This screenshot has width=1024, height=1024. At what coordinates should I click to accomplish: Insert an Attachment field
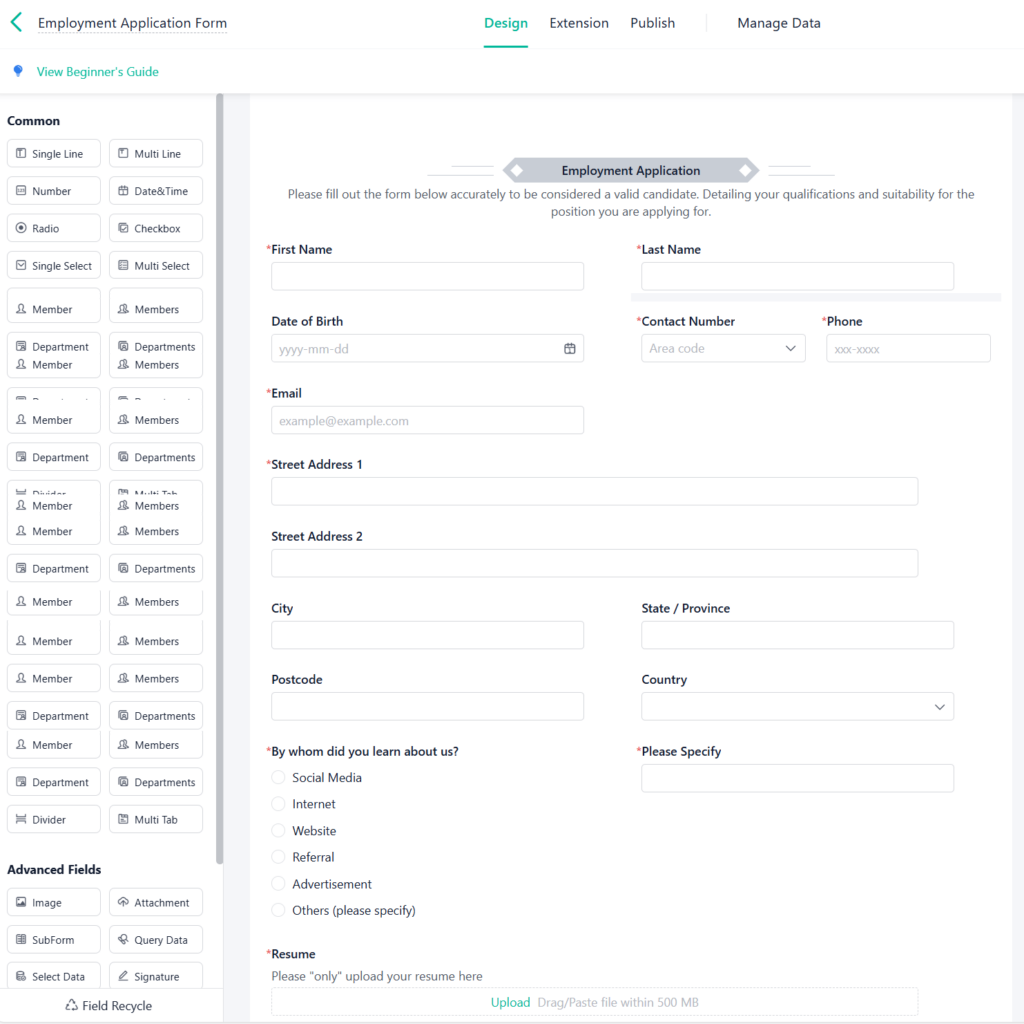156,902
